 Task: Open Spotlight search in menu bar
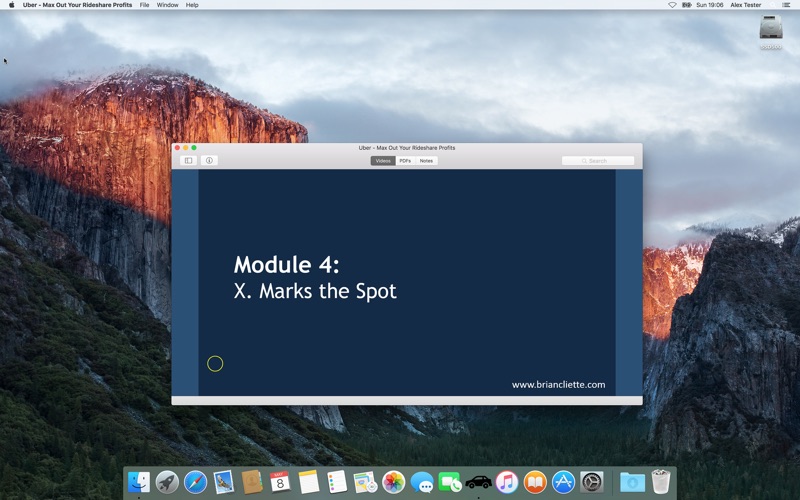pos(772,5)
